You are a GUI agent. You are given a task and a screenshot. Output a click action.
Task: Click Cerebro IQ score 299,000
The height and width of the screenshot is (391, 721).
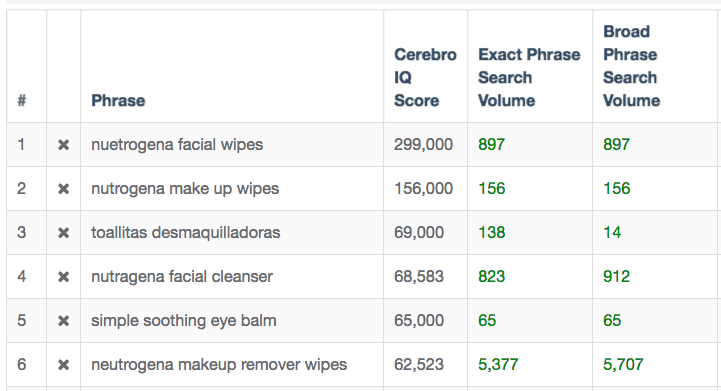click(x=423, y=144)
